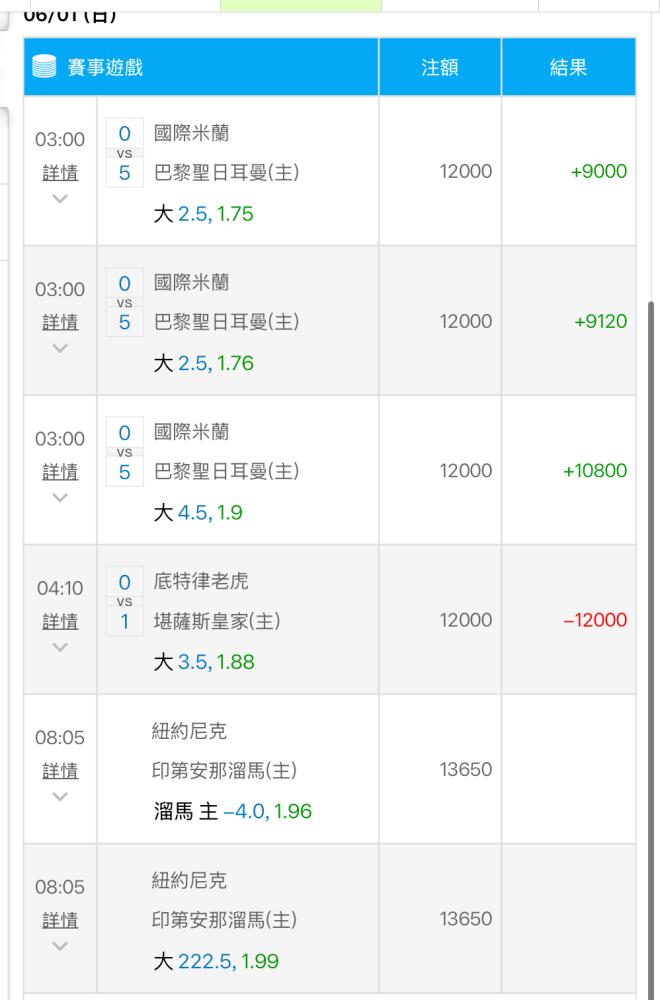The image size is (660, 1000).
Task: Expand chevron for the 大 222.5 bet
Action: (x=60, y=946)
